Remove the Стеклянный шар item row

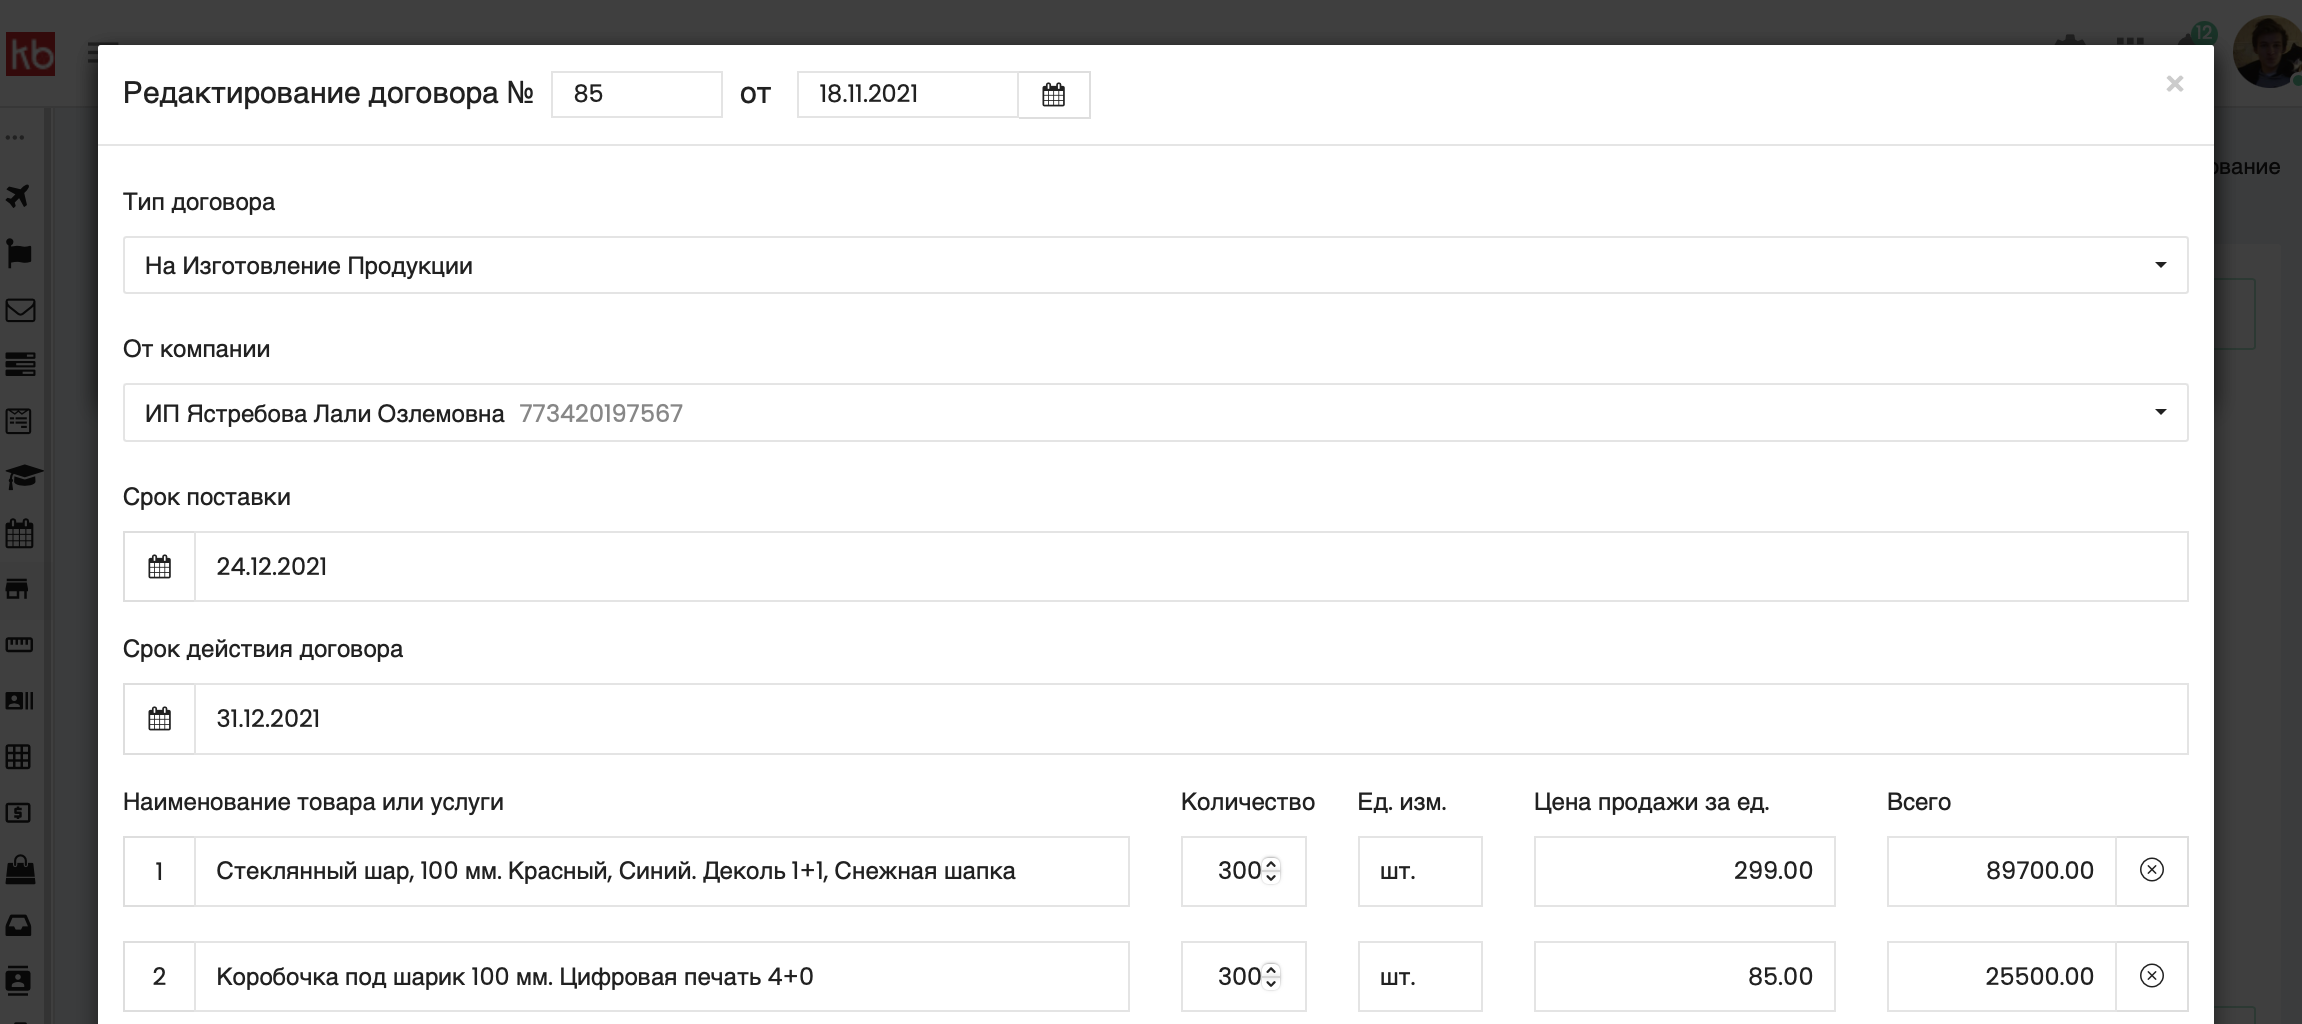(x=2151, y=871)
